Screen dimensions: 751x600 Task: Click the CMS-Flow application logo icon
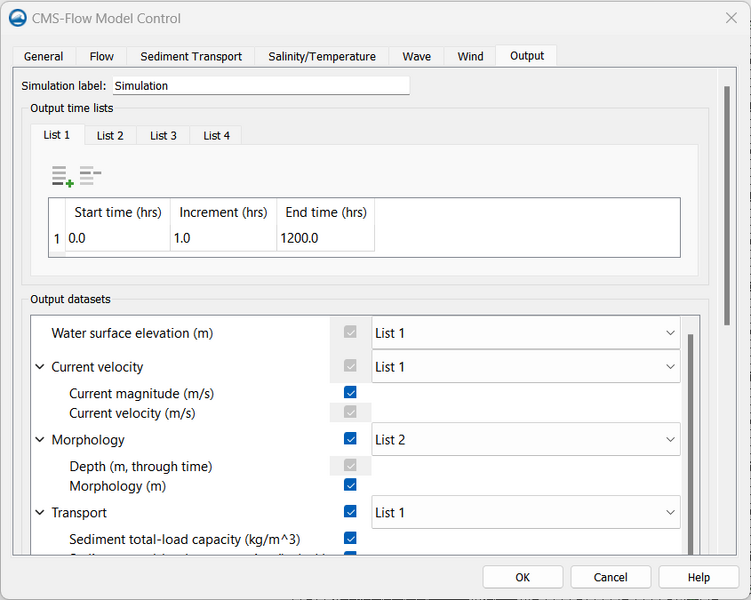pos(18,18)
